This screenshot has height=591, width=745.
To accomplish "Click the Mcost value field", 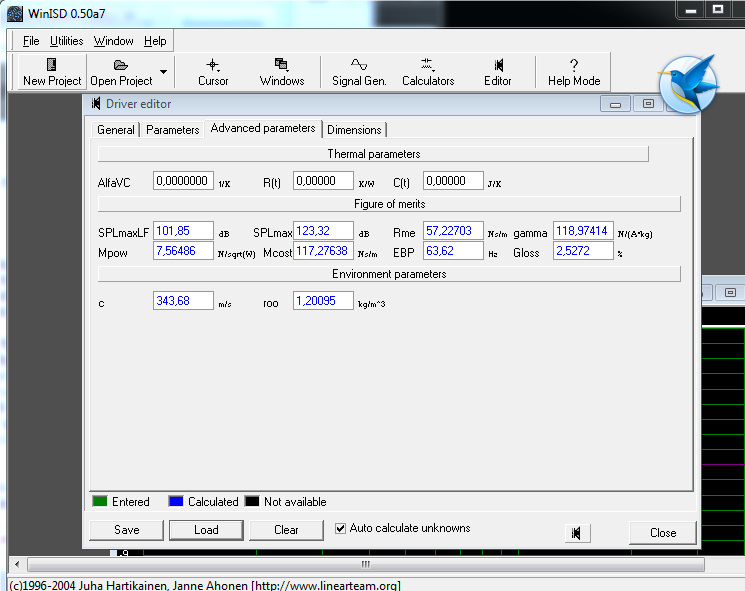I will click(x=323, y=251).
